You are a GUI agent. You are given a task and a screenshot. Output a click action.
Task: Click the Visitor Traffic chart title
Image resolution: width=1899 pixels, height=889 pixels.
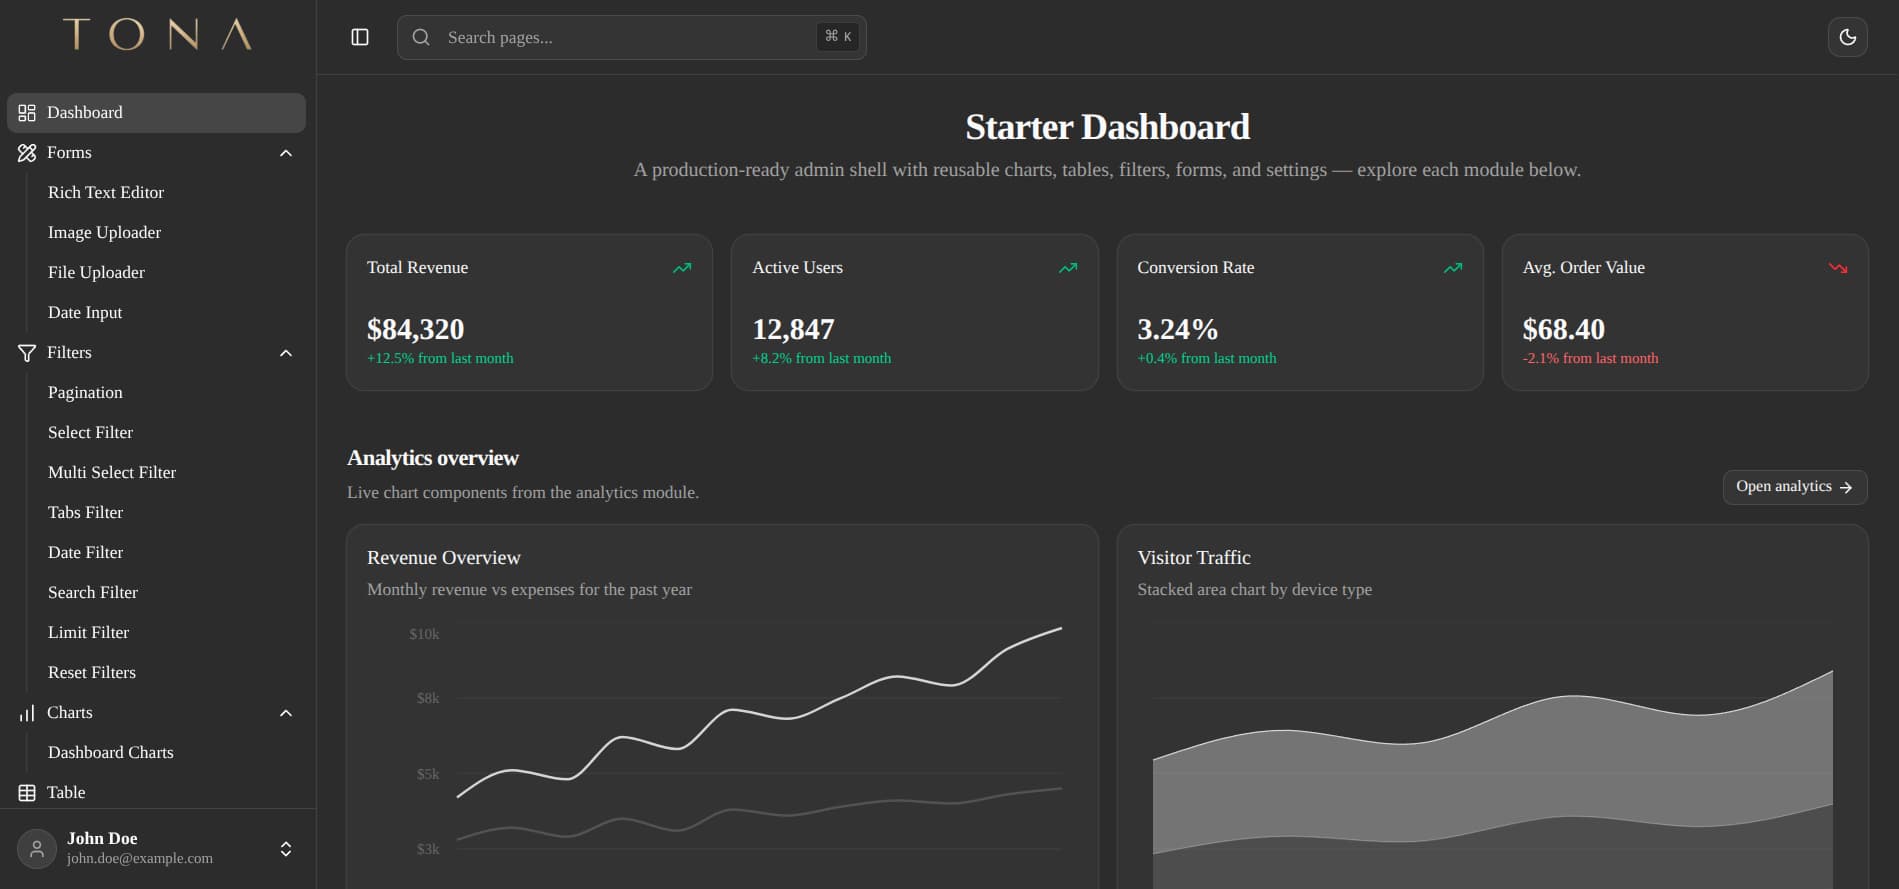pos(1194,558)
